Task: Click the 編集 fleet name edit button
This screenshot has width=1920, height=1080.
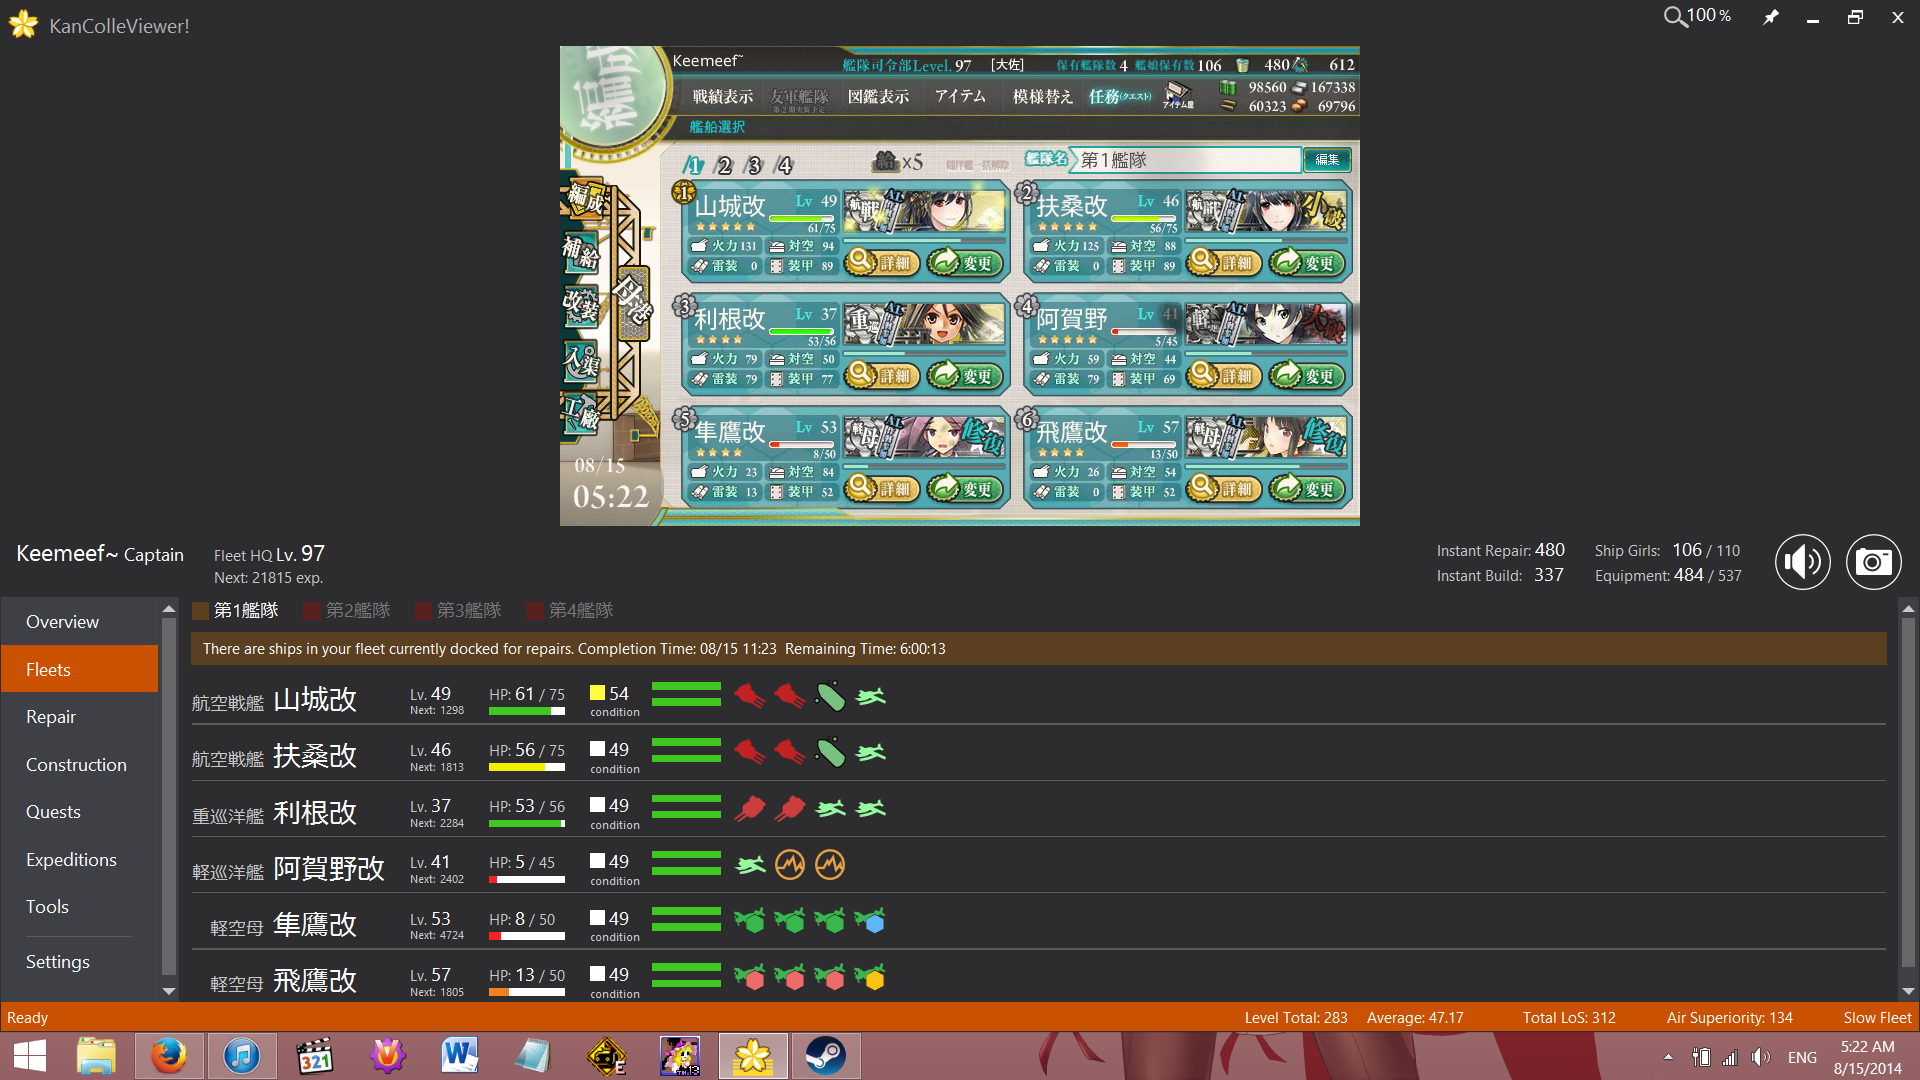Action: click(x=1327, y=160)
